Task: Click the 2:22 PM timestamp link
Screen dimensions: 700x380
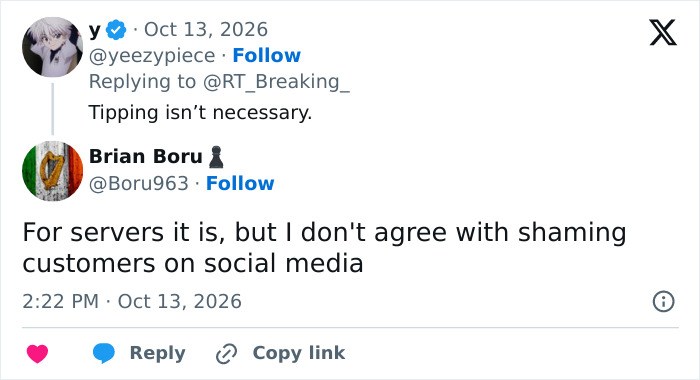Action: [x=132, y=301]
